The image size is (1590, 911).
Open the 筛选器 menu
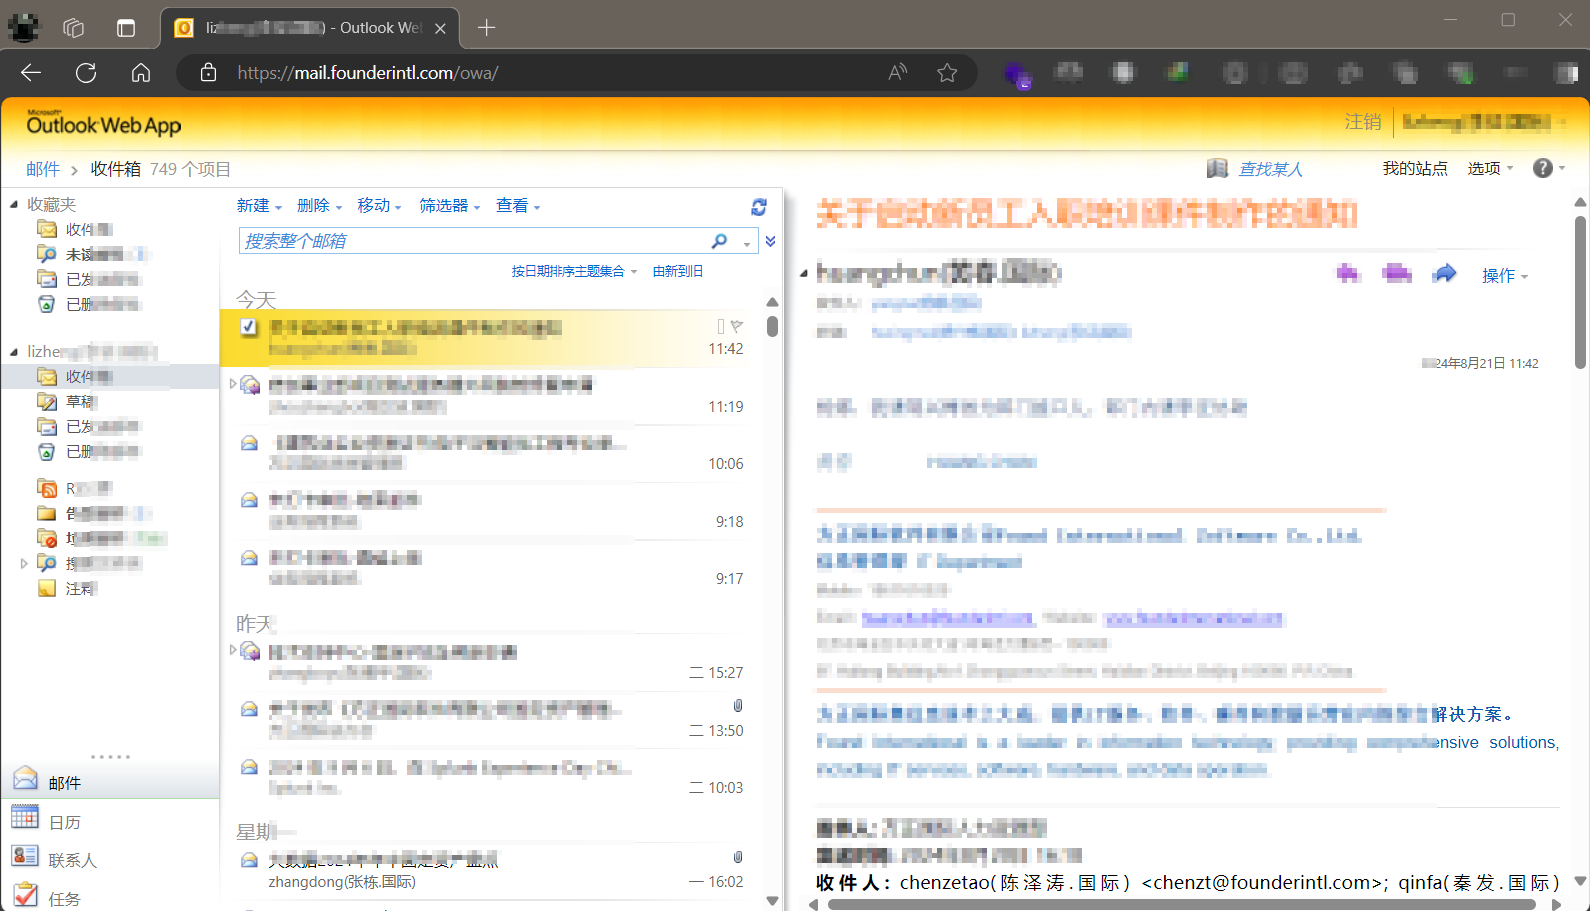point(449,206)
